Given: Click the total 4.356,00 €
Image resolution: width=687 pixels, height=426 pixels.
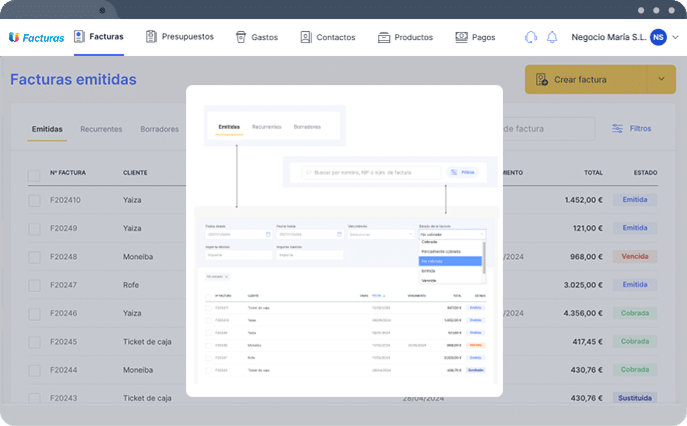Looking at the screenshot, I should coord(583,313).
